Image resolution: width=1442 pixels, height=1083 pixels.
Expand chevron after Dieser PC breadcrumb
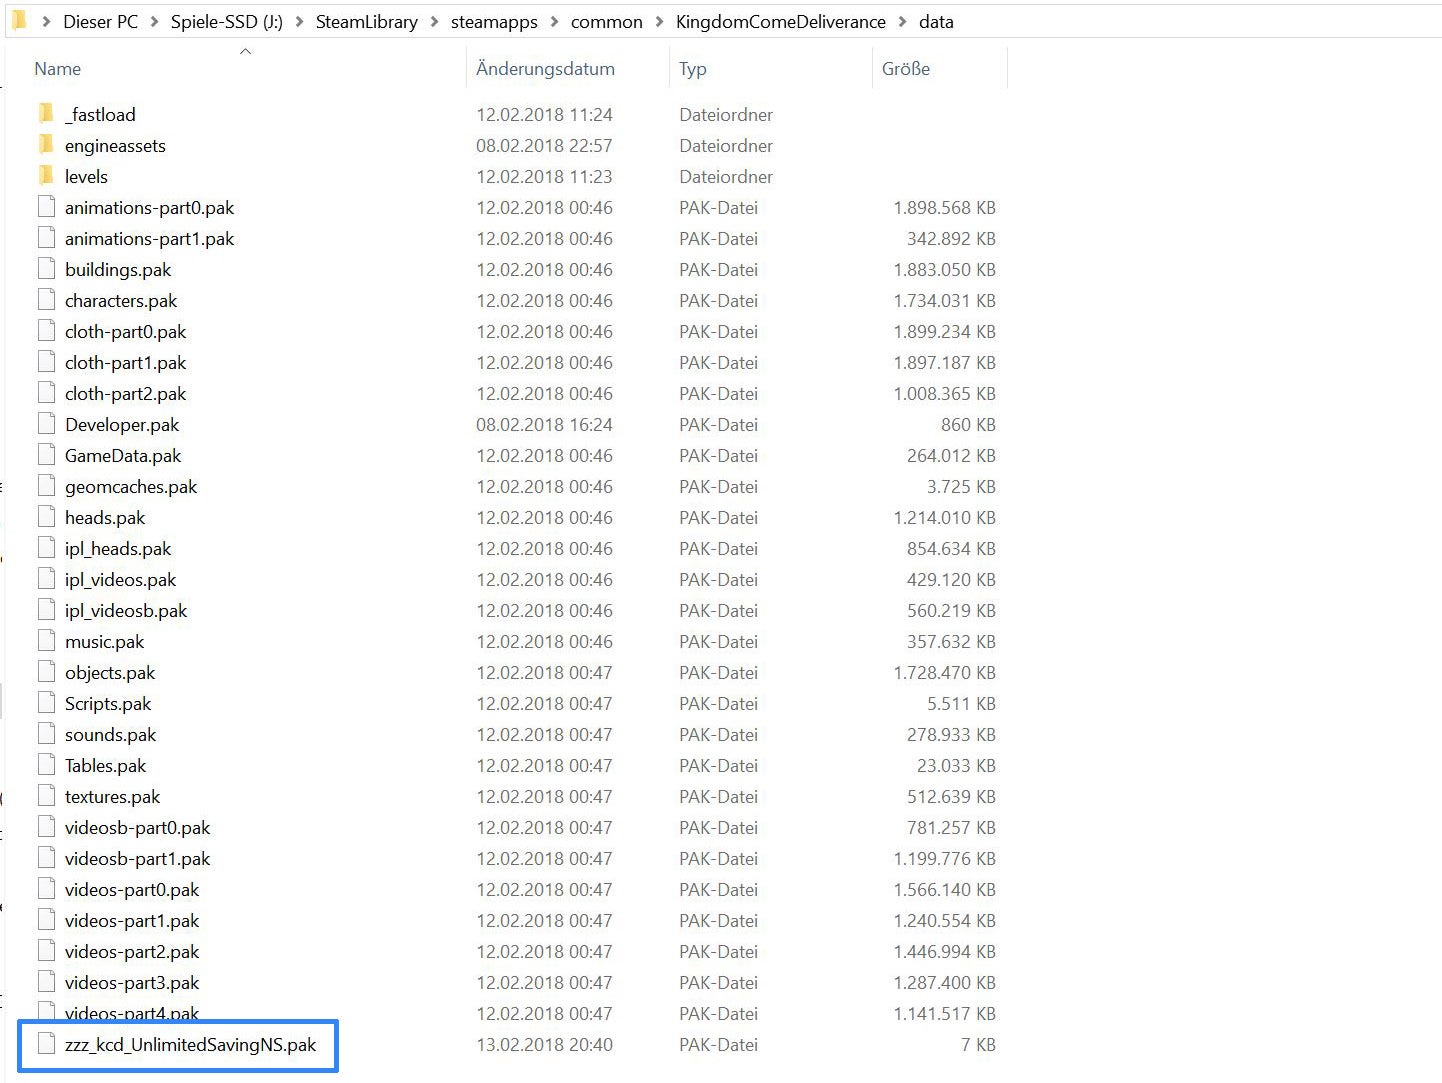tap(154, 22)
